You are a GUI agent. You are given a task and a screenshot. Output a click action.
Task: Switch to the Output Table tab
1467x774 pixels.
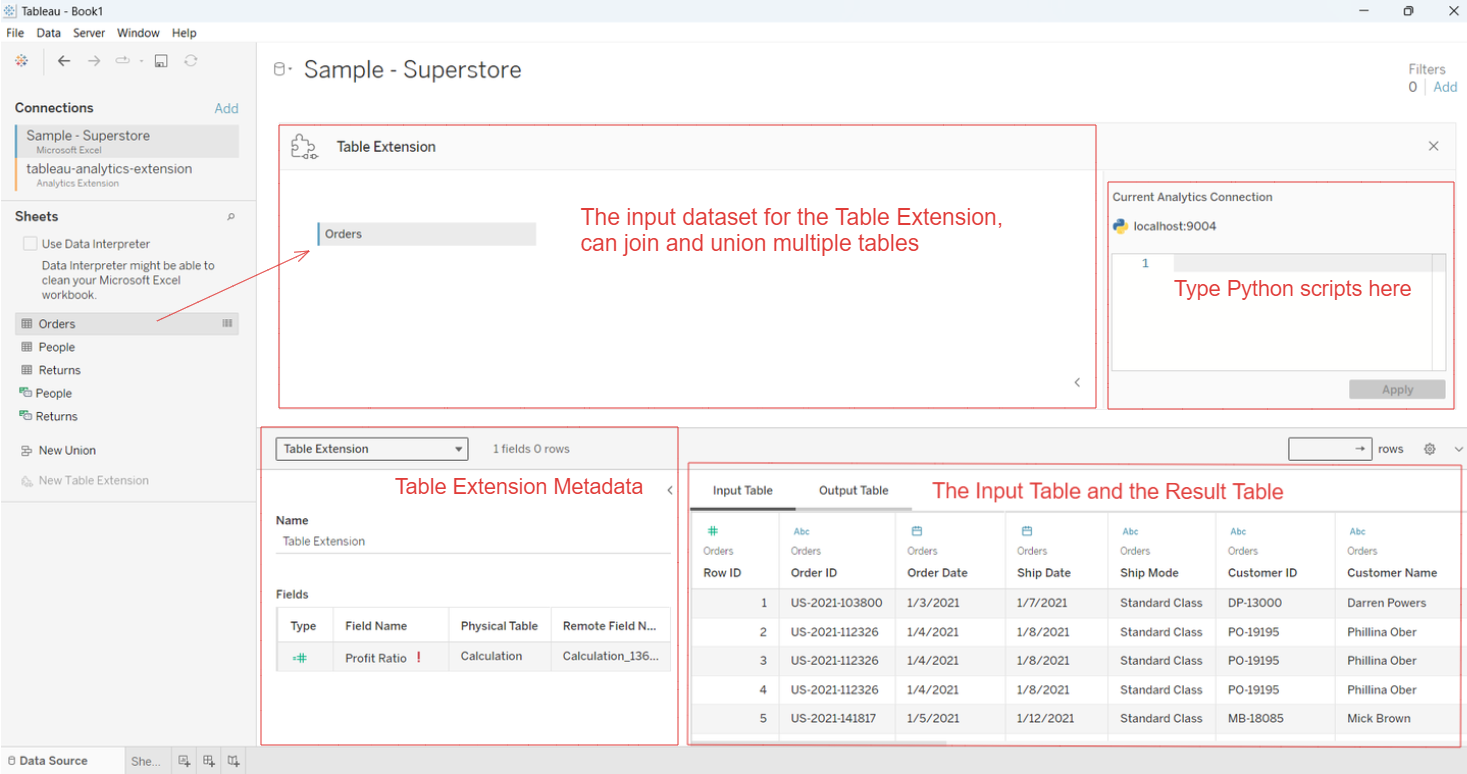853,490
